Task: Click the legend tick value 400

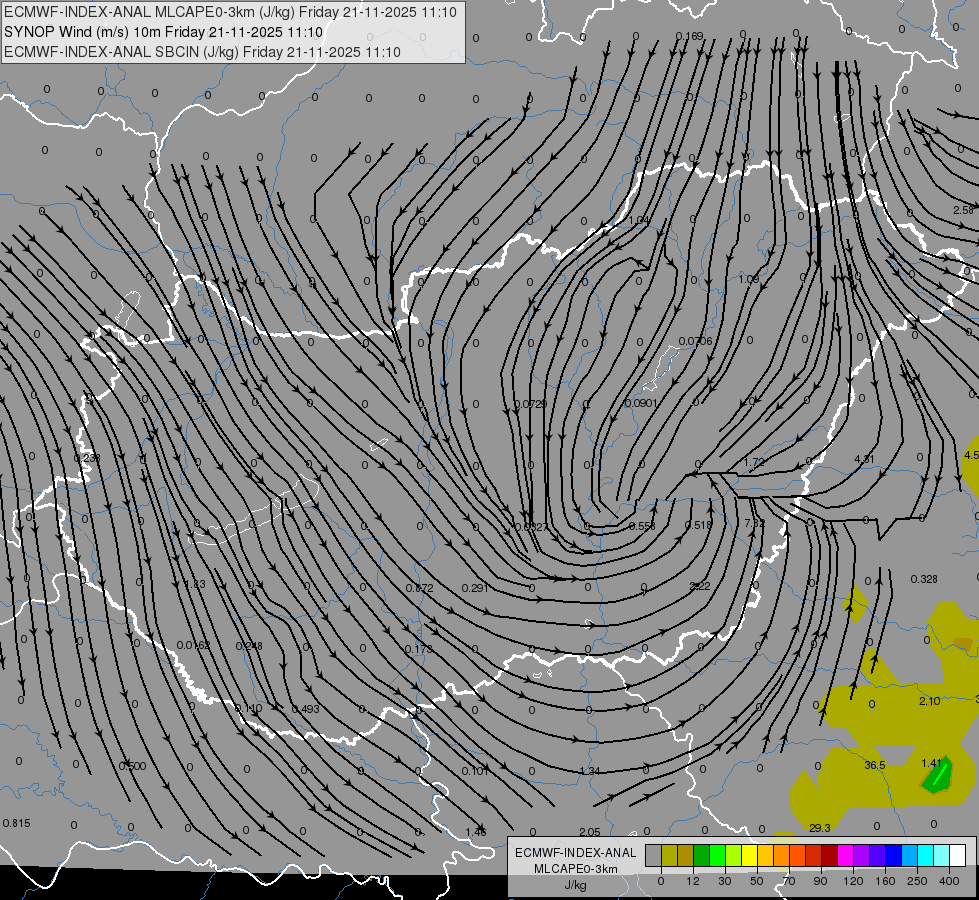Action: tap(949, 881)
